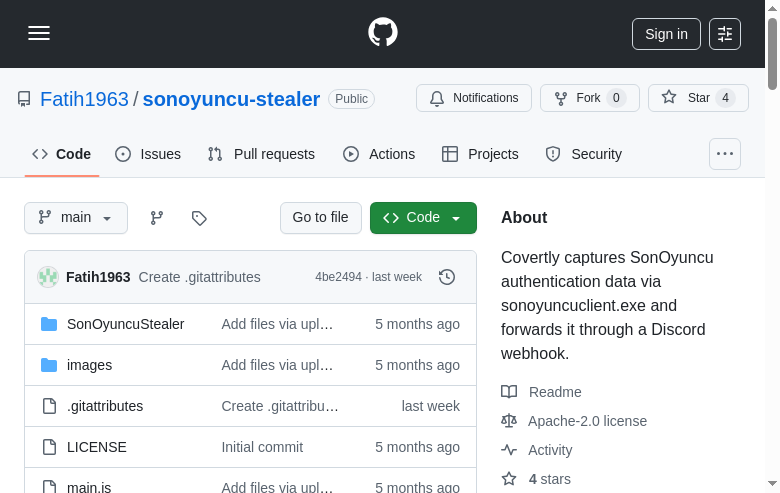Click the license scale icon

[509, 421]
